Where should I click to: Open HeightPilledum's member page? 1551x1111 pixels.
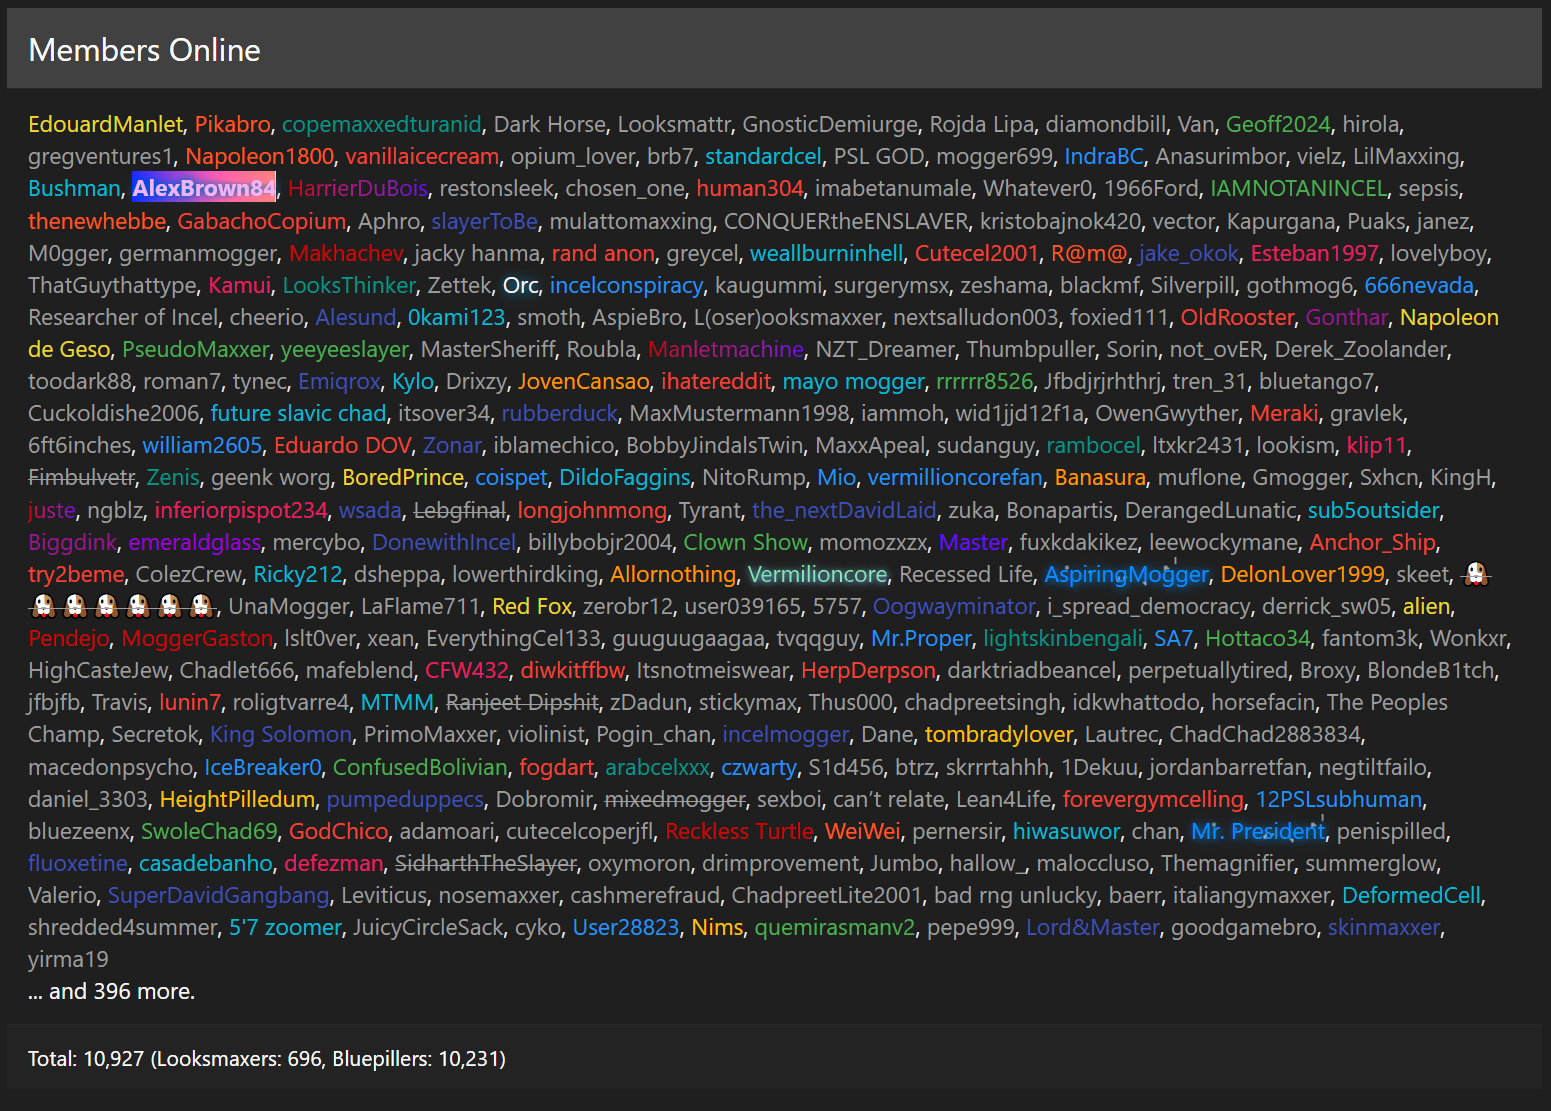237,799
